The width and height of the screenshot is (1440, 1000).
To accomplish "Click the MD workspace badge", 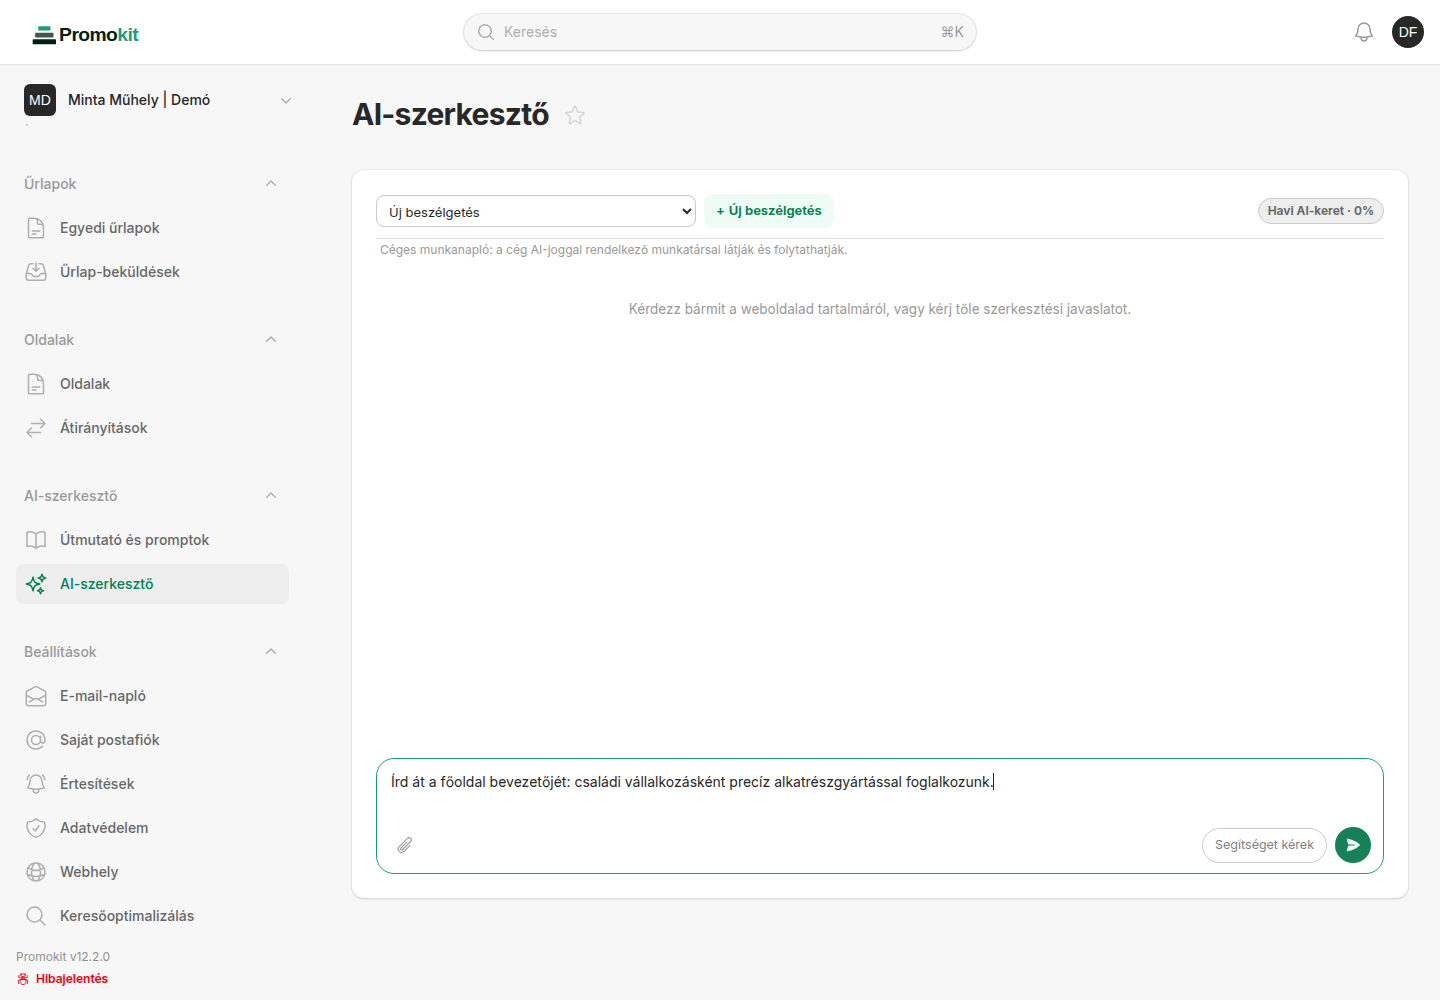I will click(x=40, y=100).
